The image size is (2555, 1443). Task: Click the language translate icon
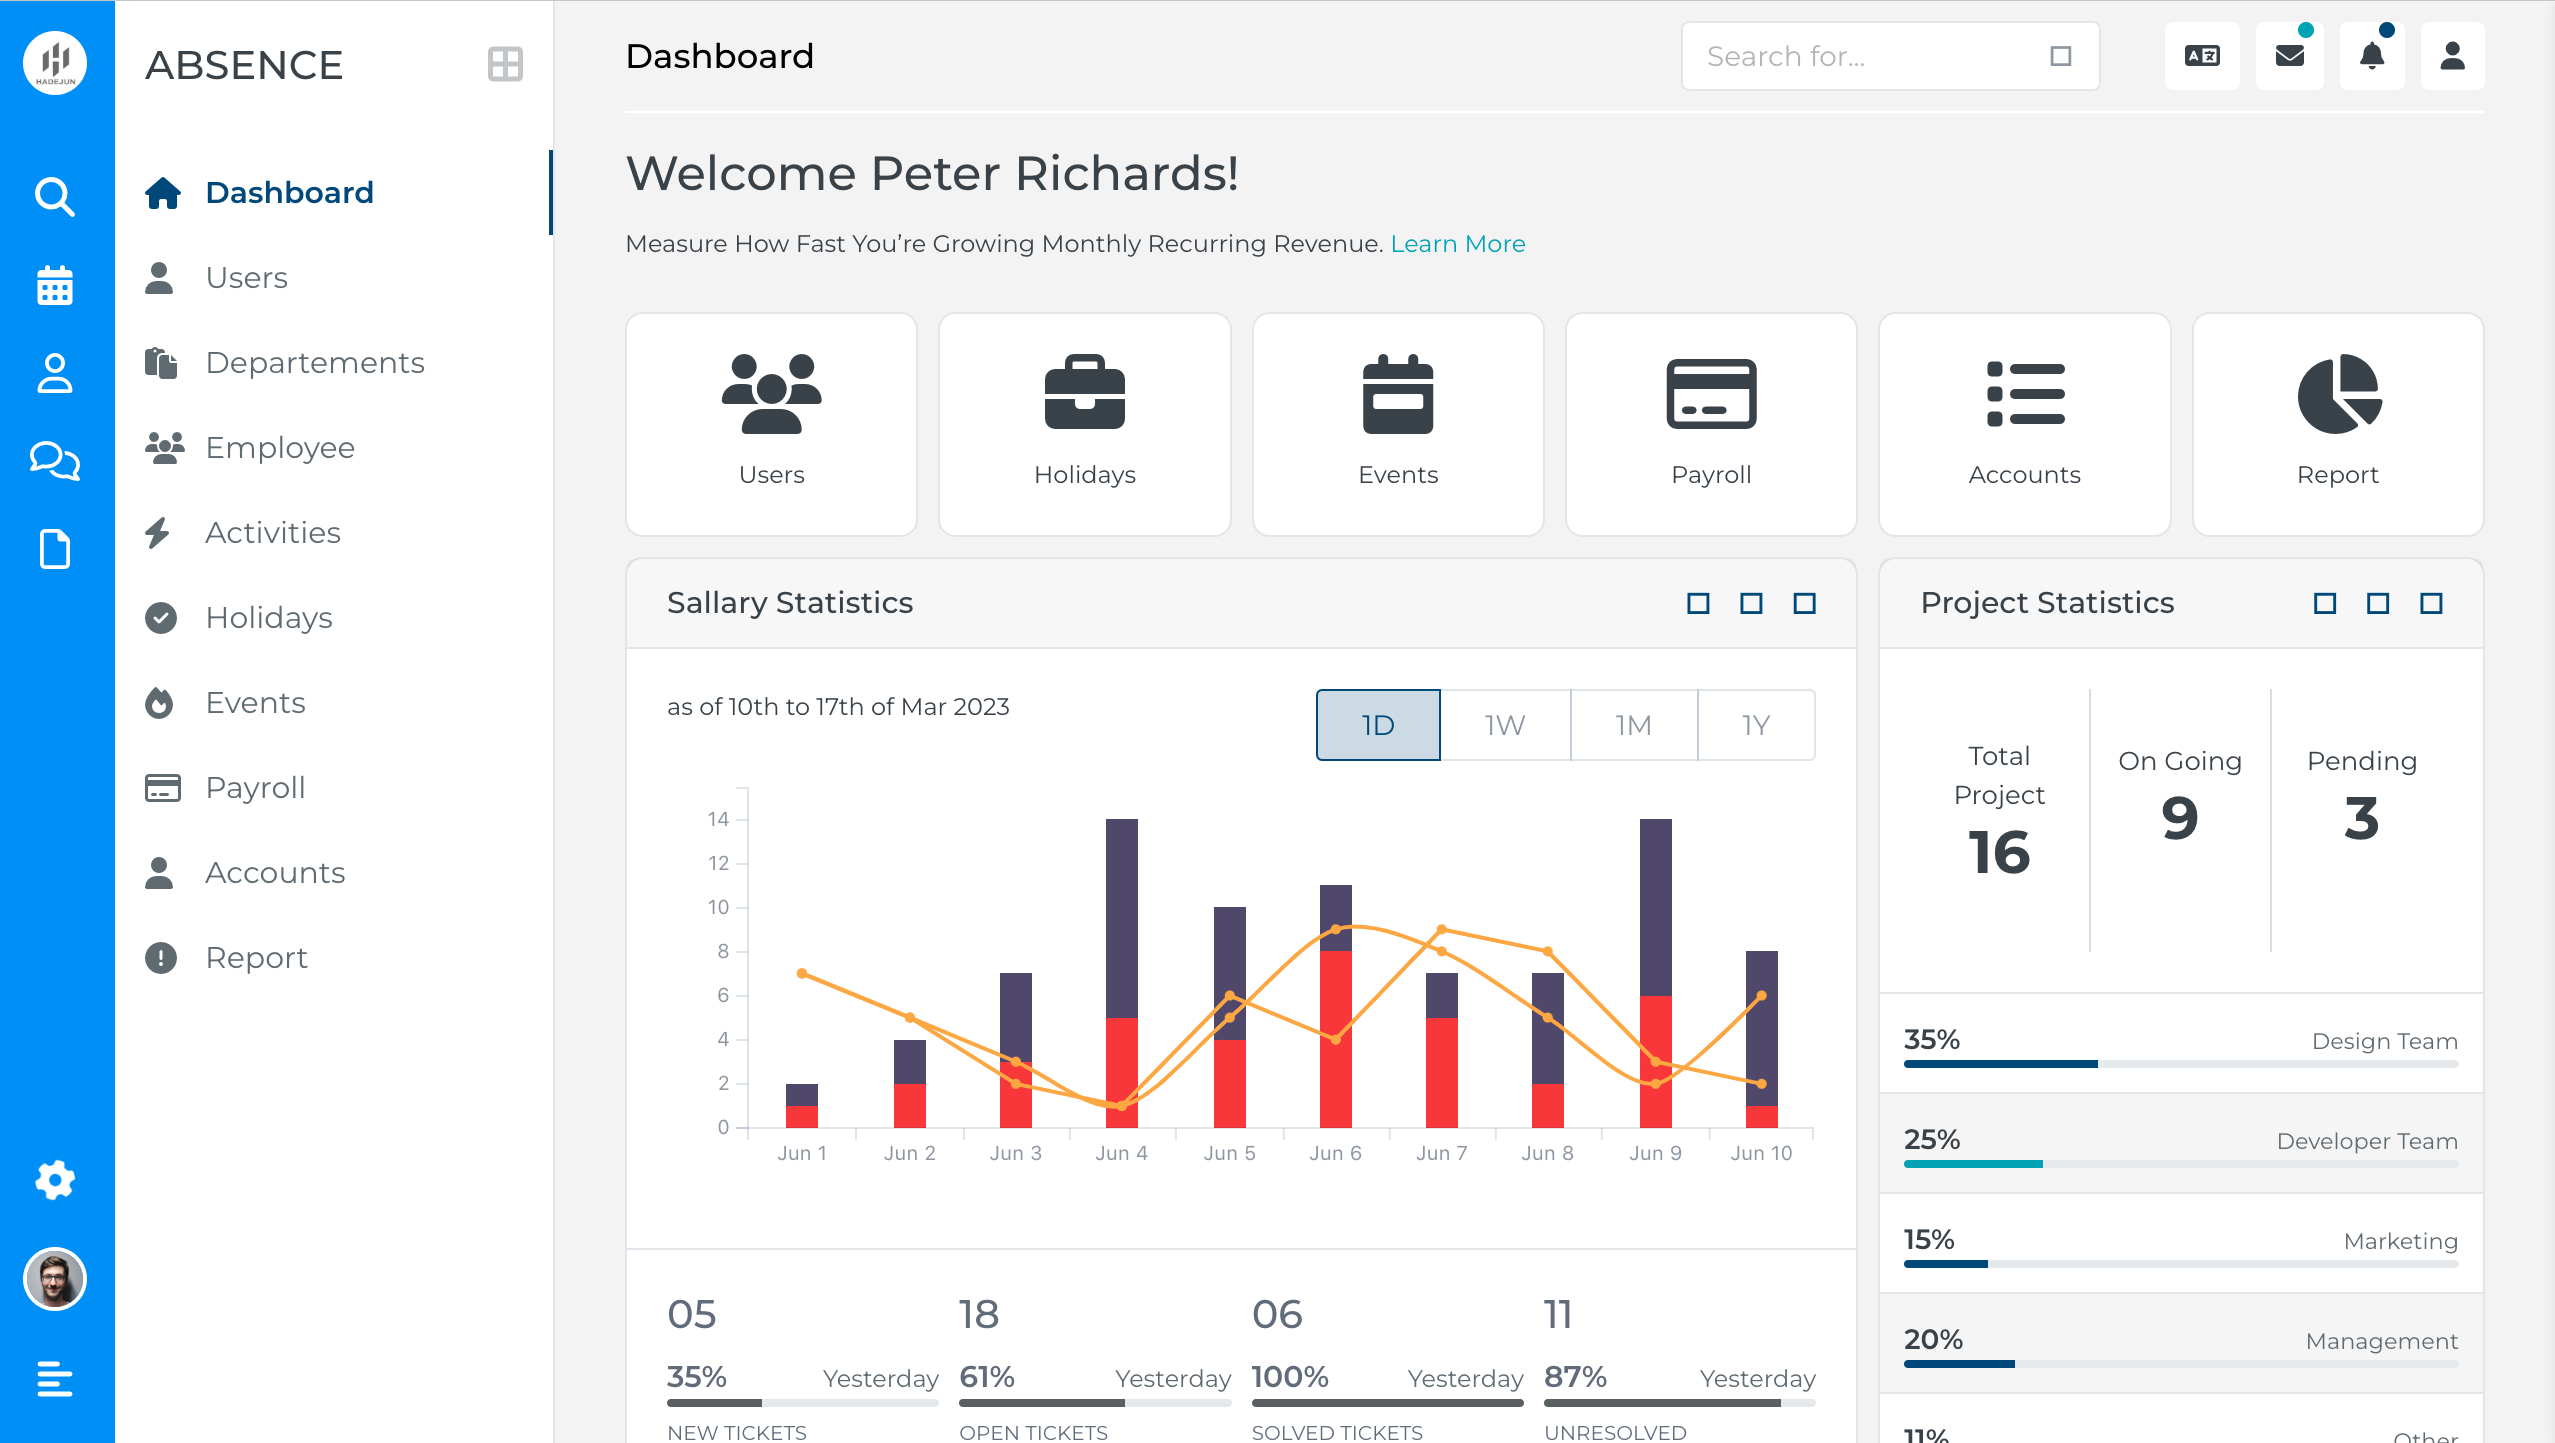2202,56
